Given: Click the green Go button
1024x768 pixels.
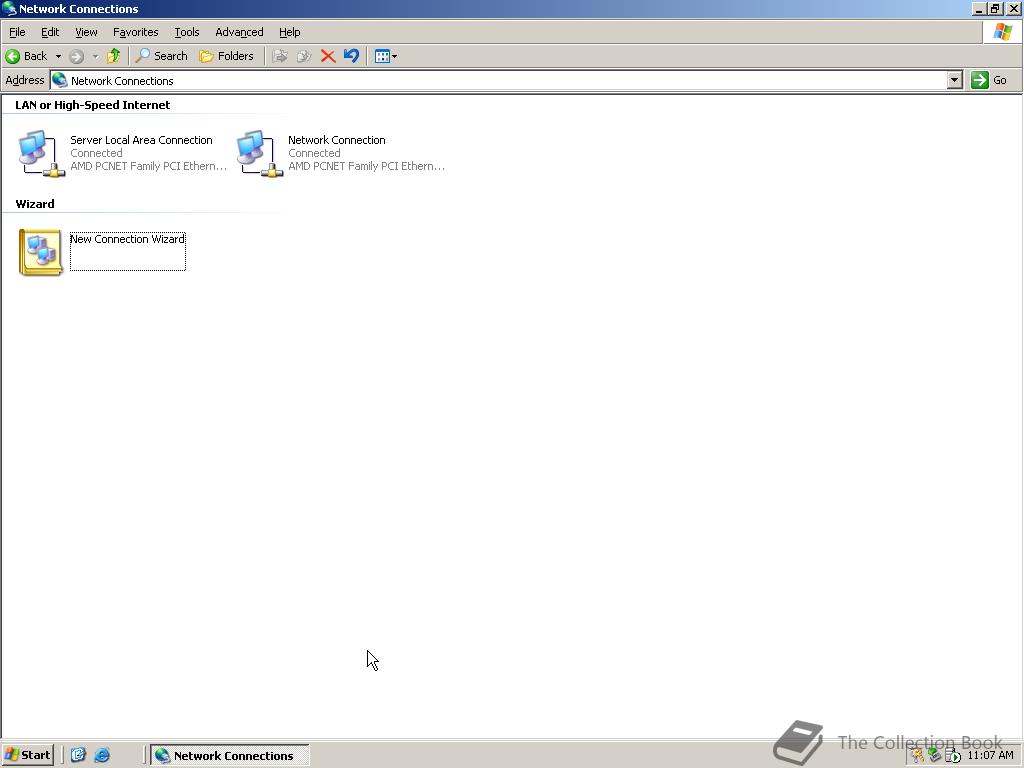Looking at the screenshot, I should tap(989, 80).
